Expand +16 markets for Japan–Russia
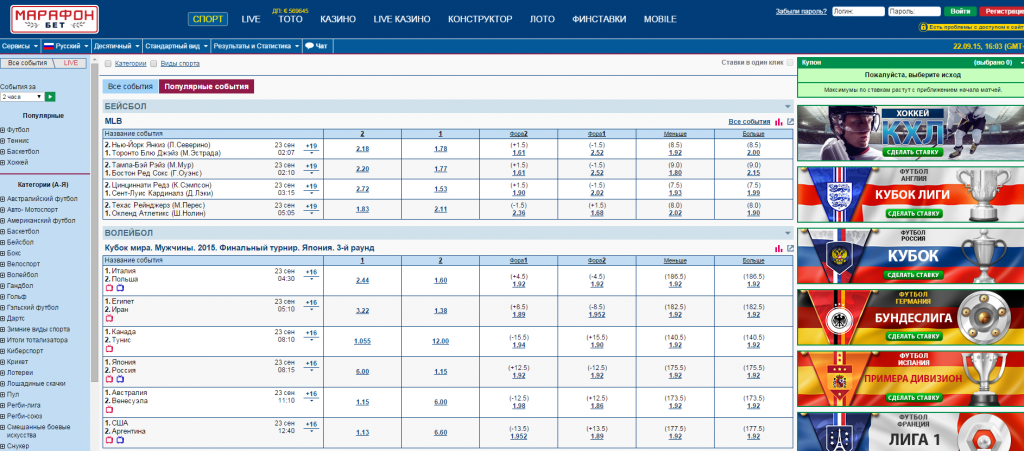The width and height of the screenshot is (1024, 451). pos(312,365)
